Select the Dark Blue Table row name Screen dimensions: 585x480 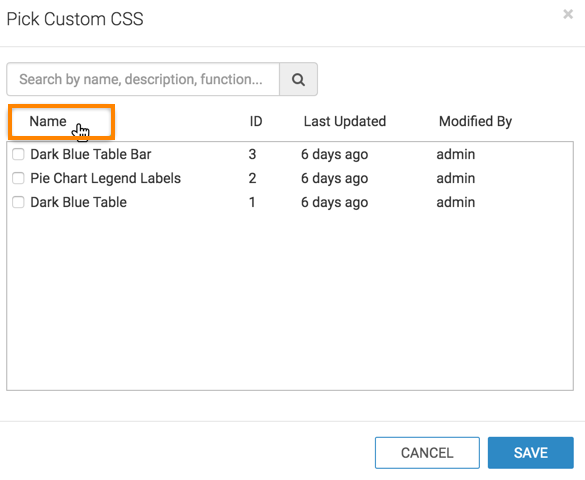click(78, 202)
